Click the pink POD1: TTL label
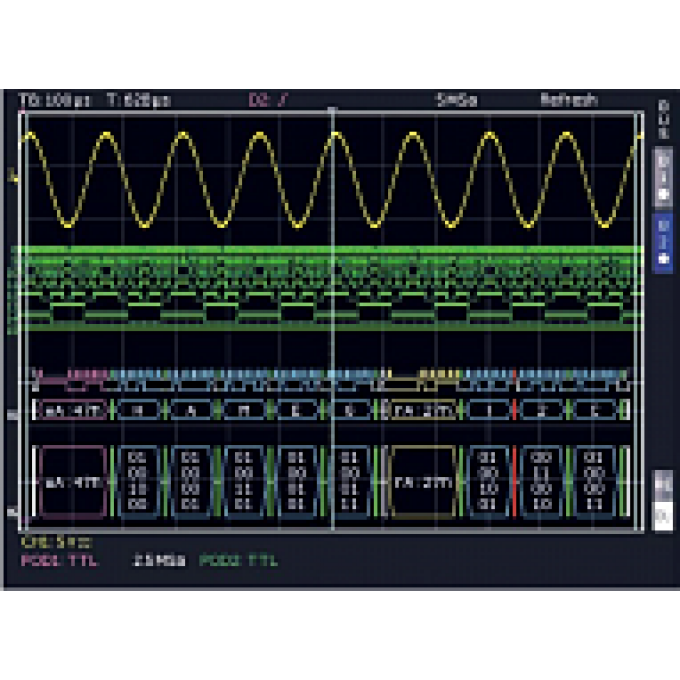The image size is (680, 680). [59, 561]
